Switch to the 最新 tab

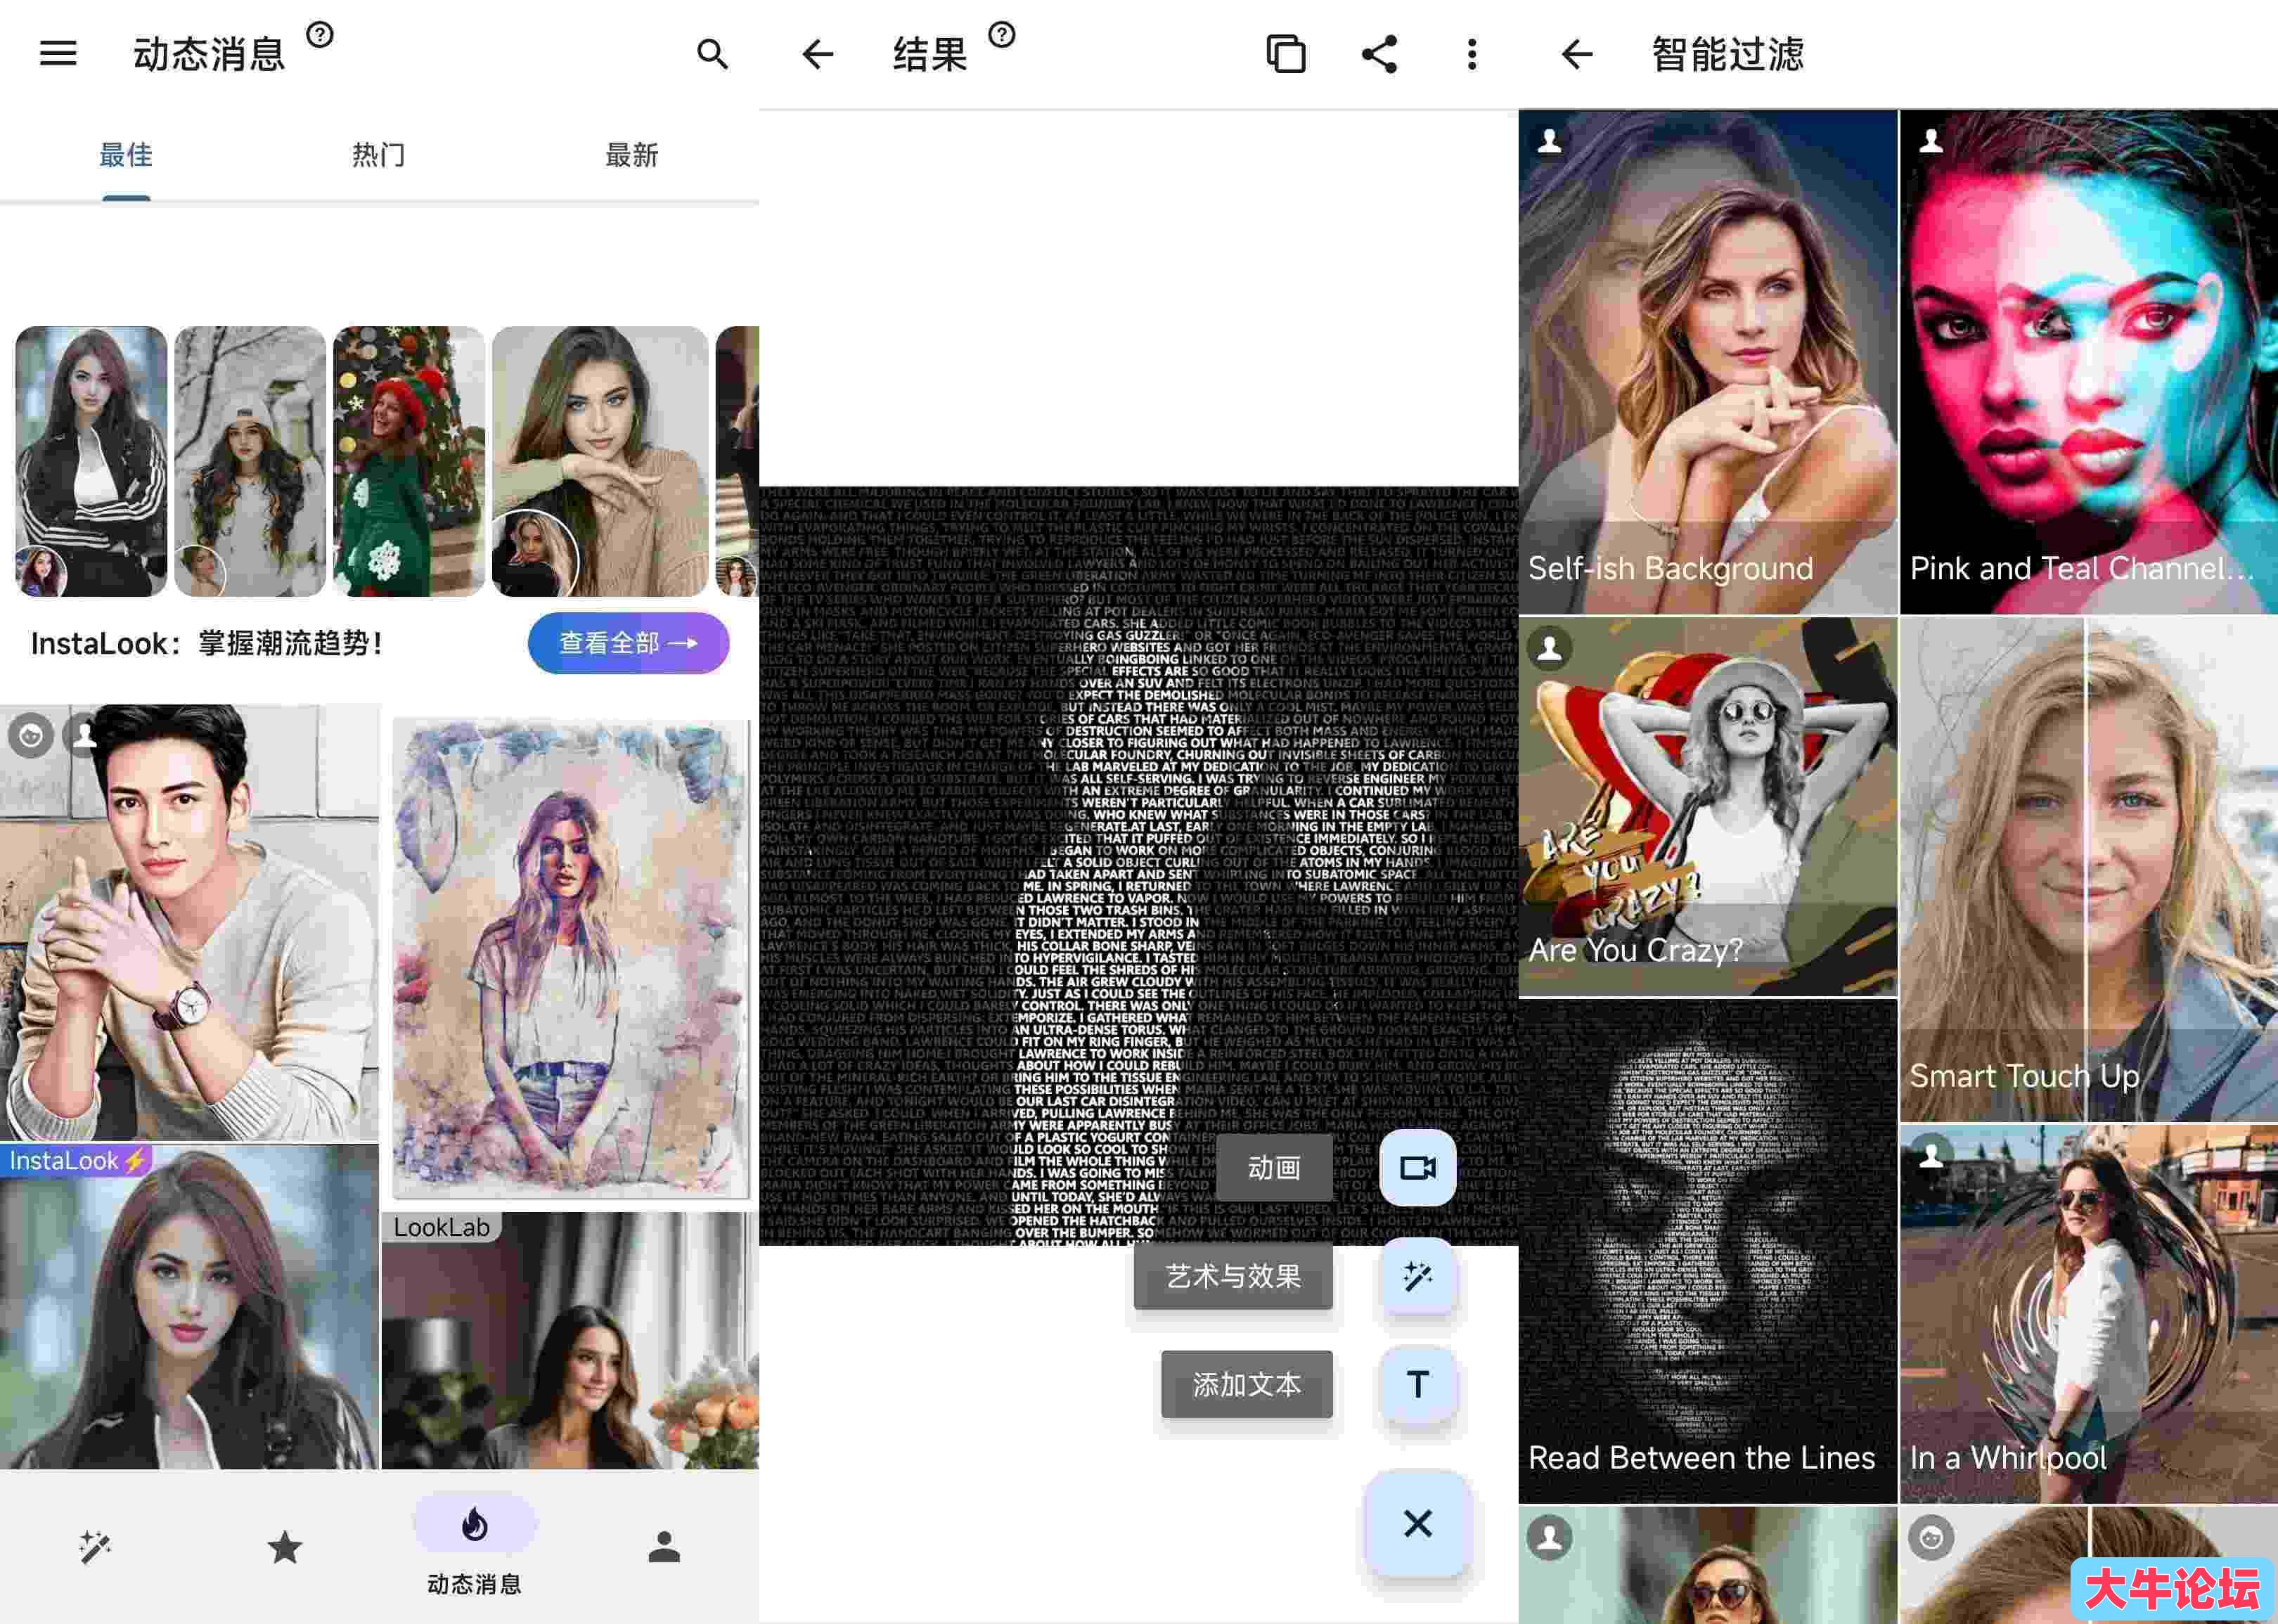(x=632, y=155)
